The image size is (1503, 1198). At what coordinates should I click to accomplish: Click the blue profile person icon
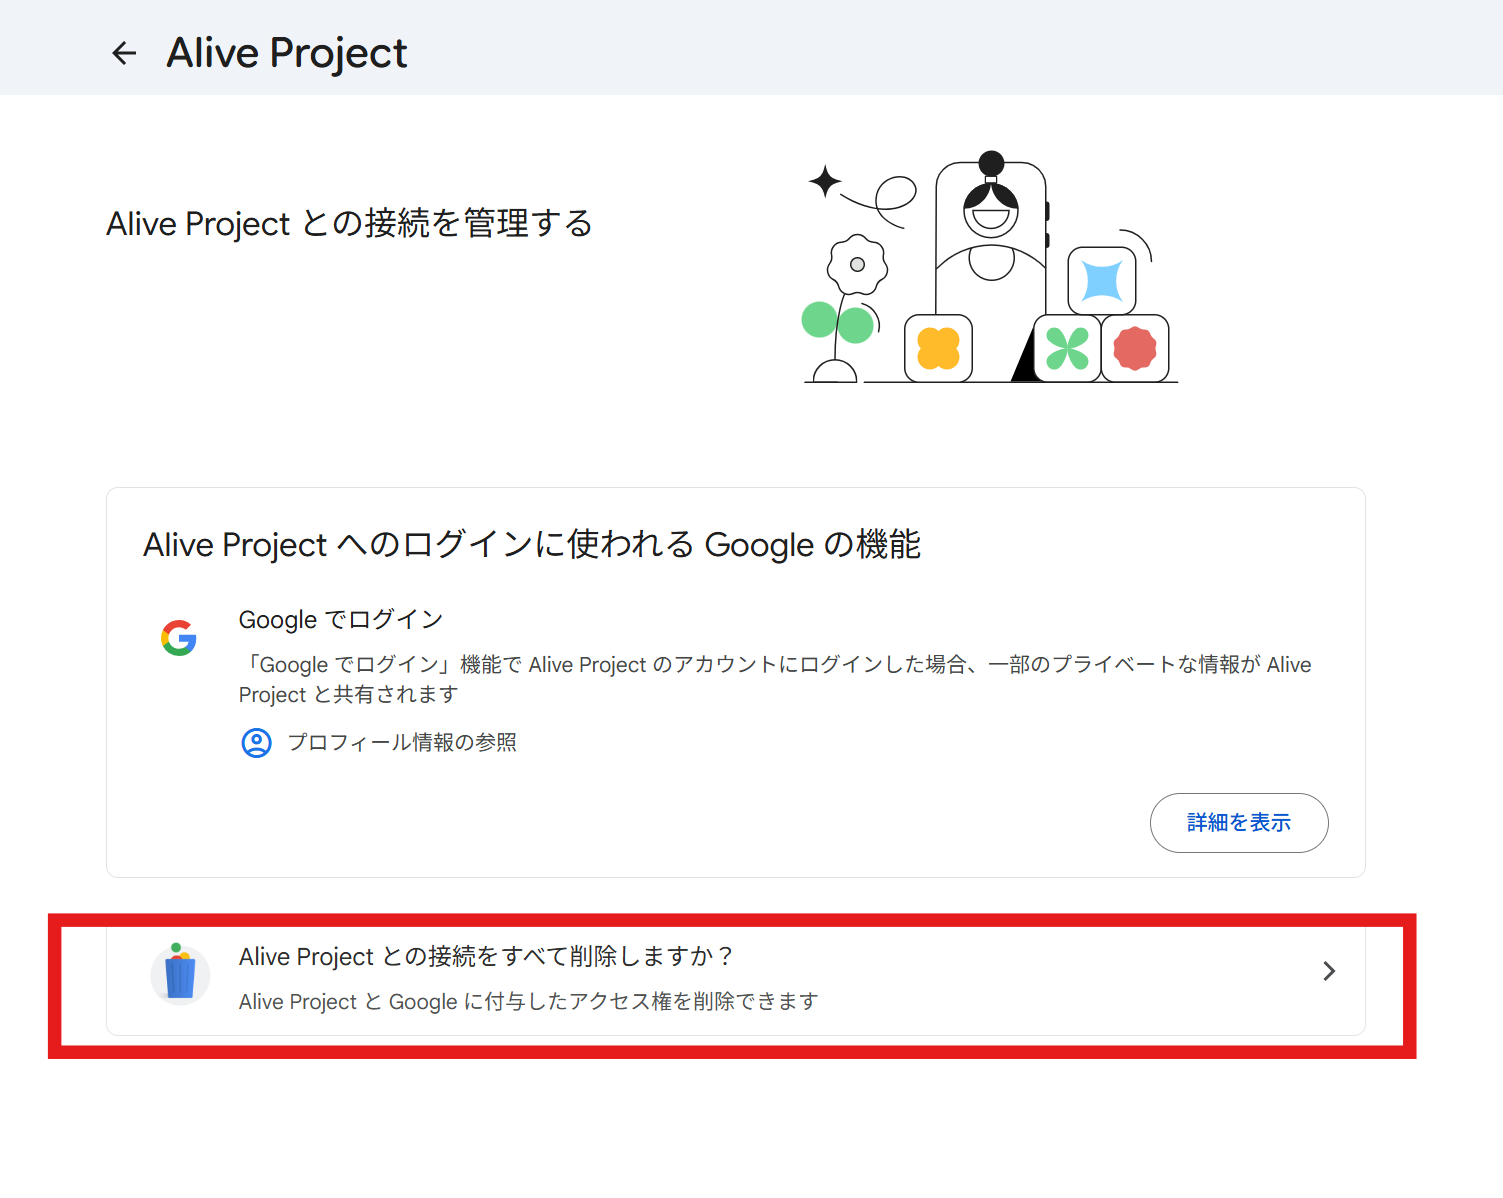[257, 743]
